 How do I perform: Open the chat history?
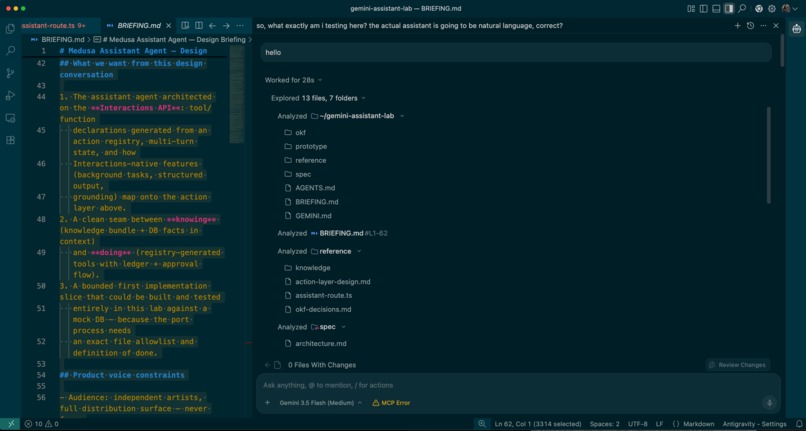(x=750, y=25)
